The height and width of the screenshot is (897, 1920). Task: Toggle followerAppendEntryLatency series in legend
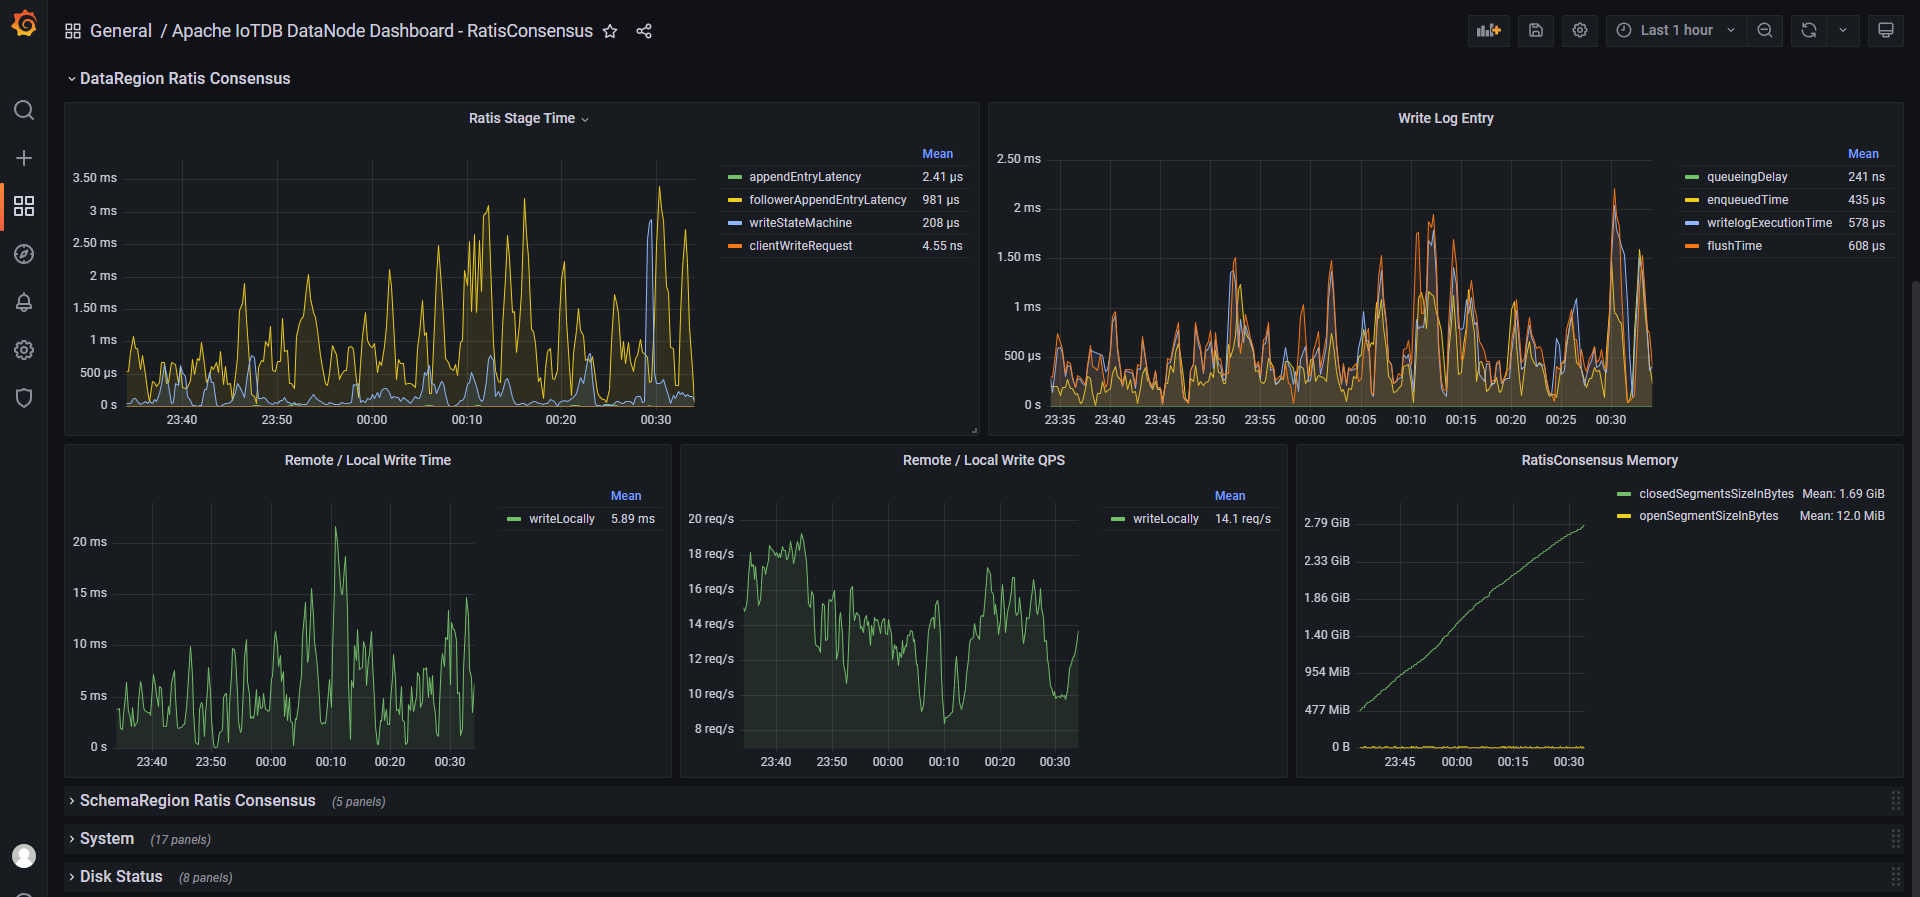828,200
